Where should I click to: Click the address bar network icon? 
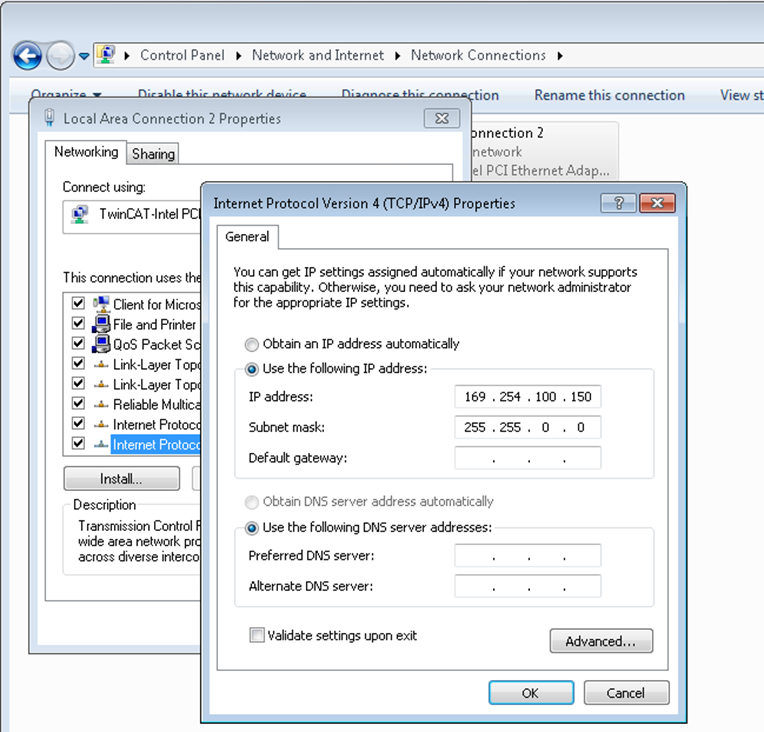(x=106, y=55)
